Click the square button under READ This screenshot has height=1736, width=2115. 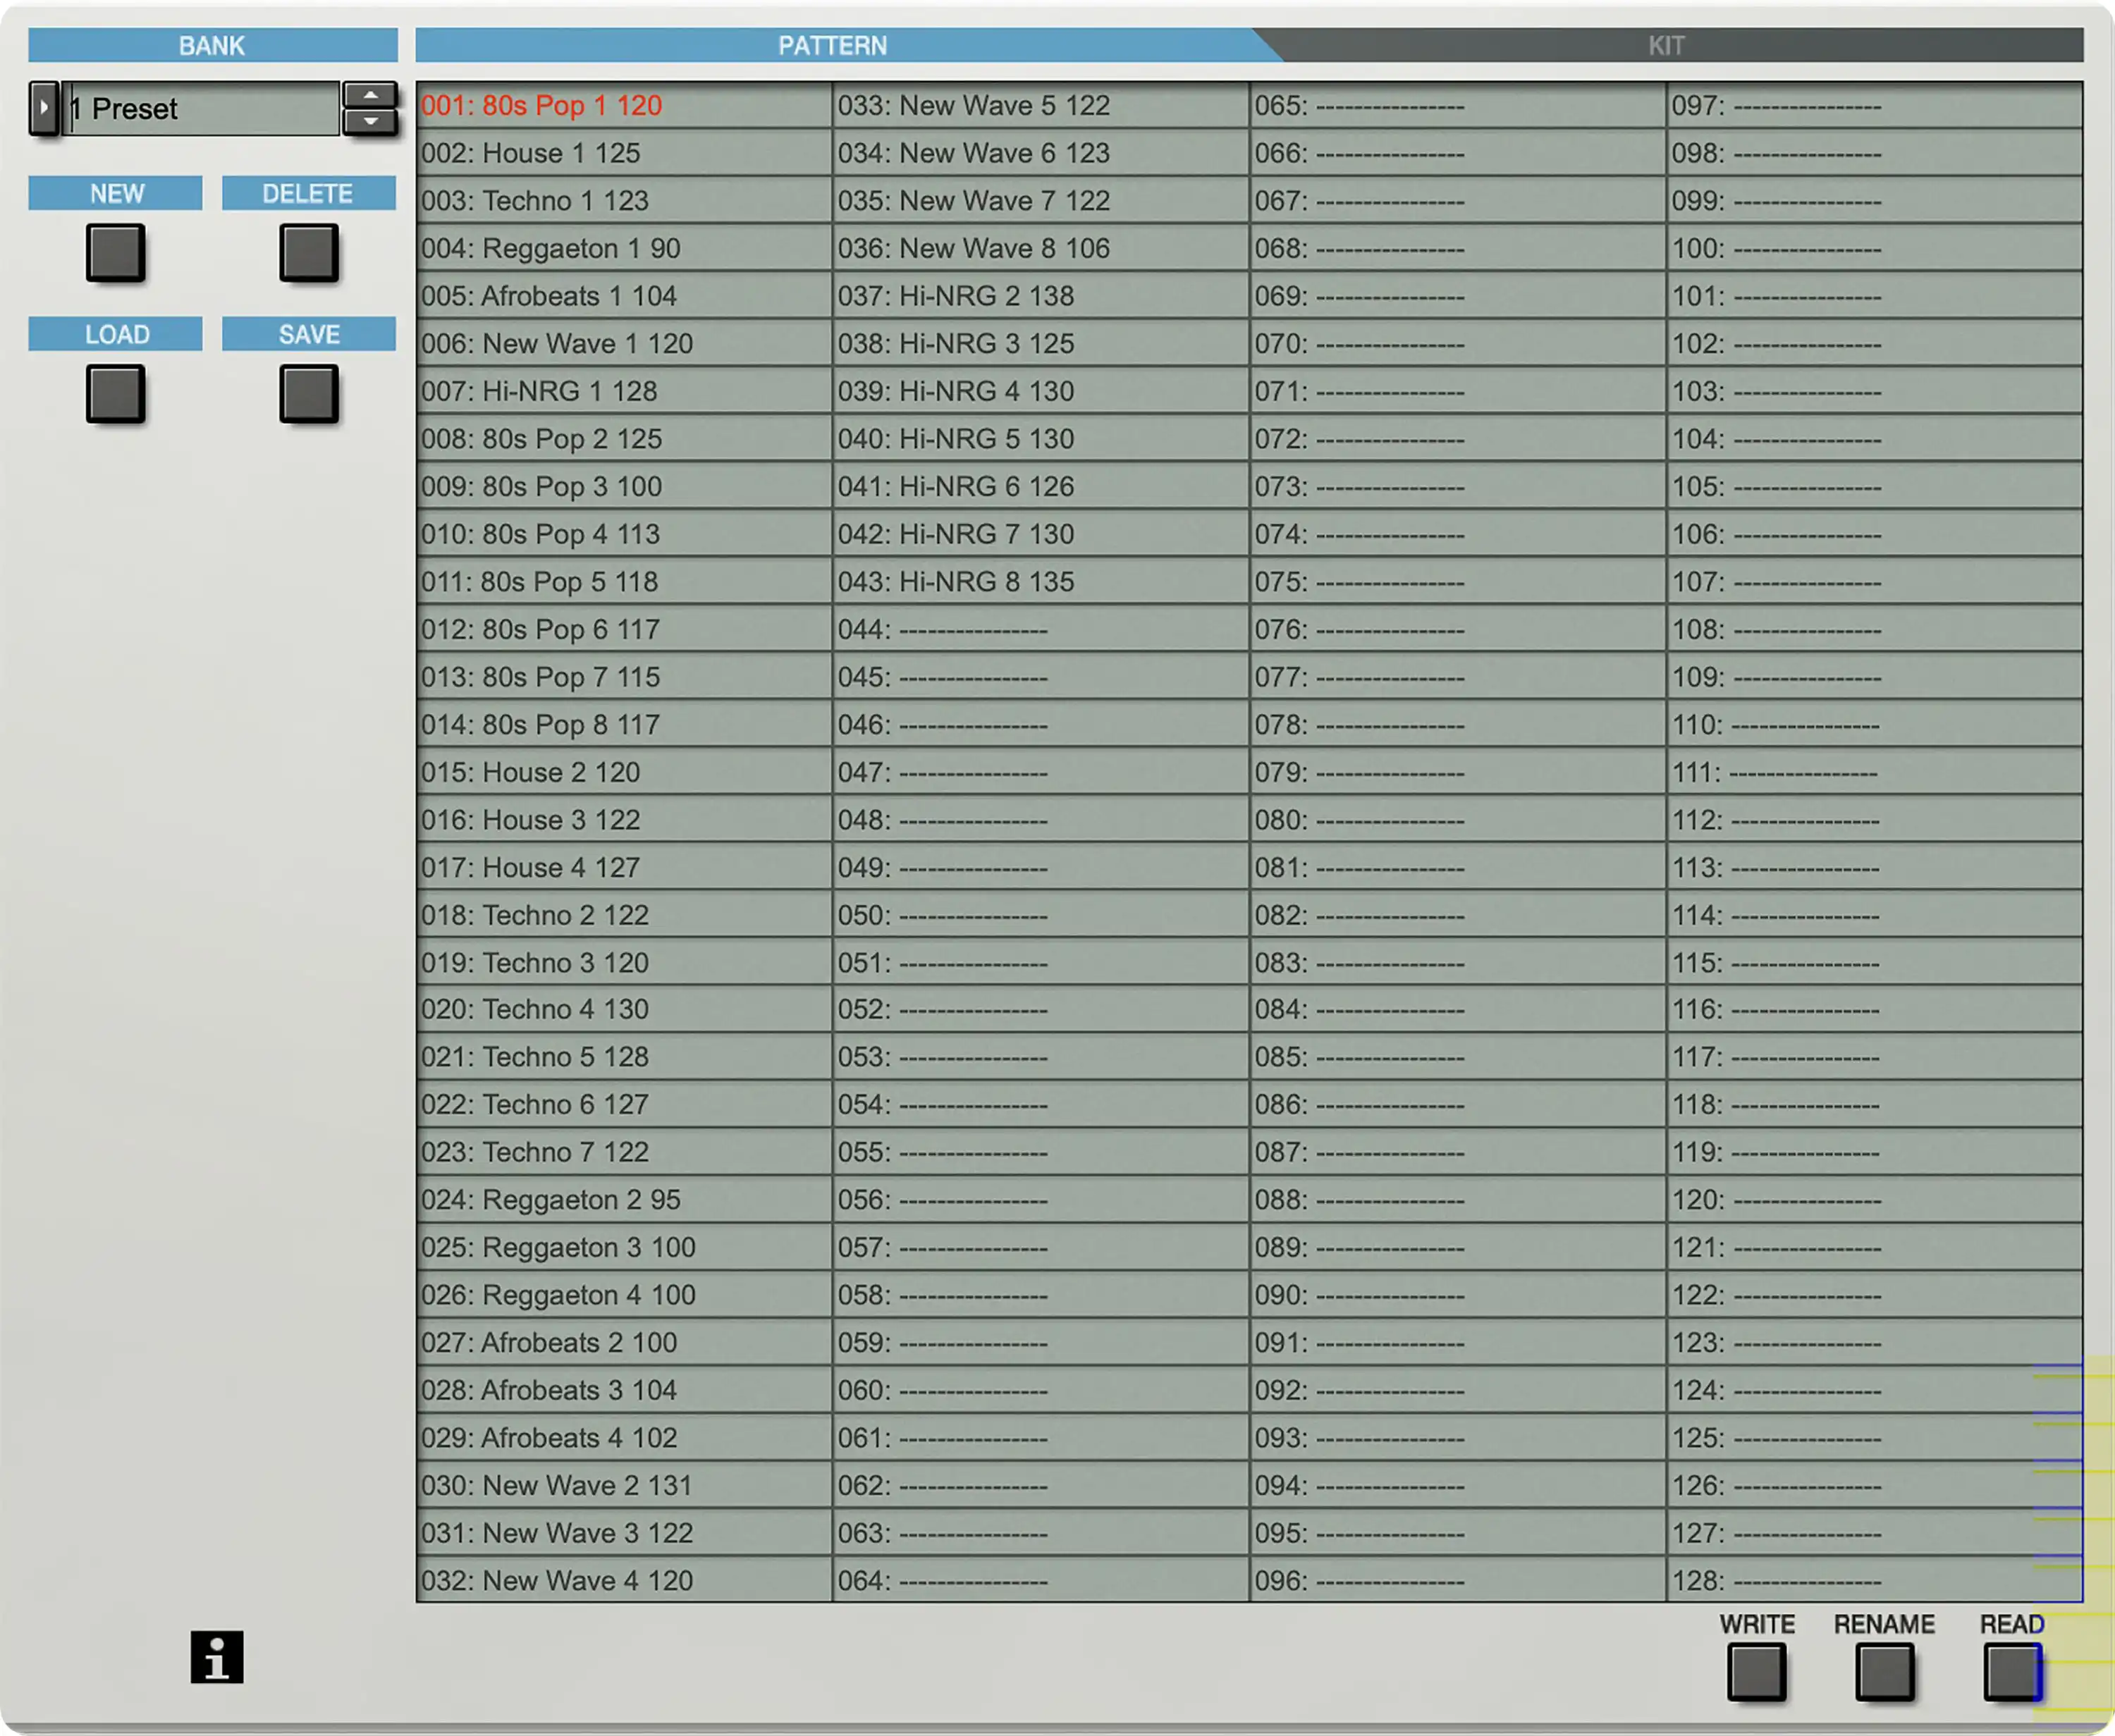click(x=2012, y=1671)
